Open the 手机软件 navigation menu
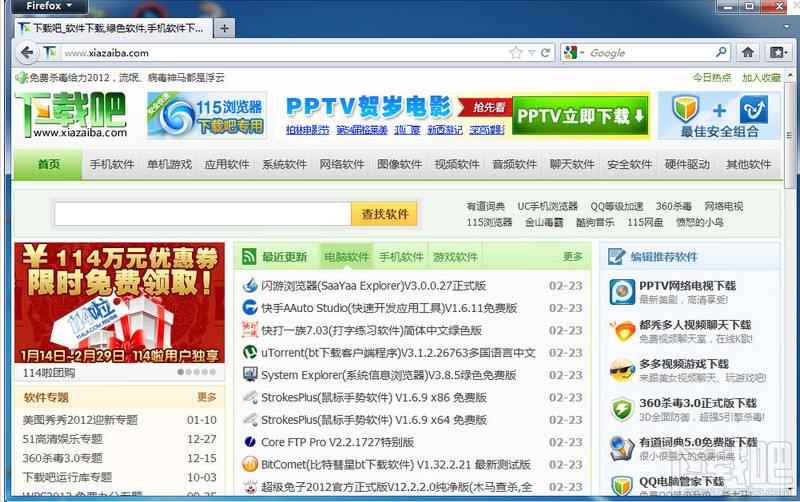The image size is (800, 502). [112, 164]
